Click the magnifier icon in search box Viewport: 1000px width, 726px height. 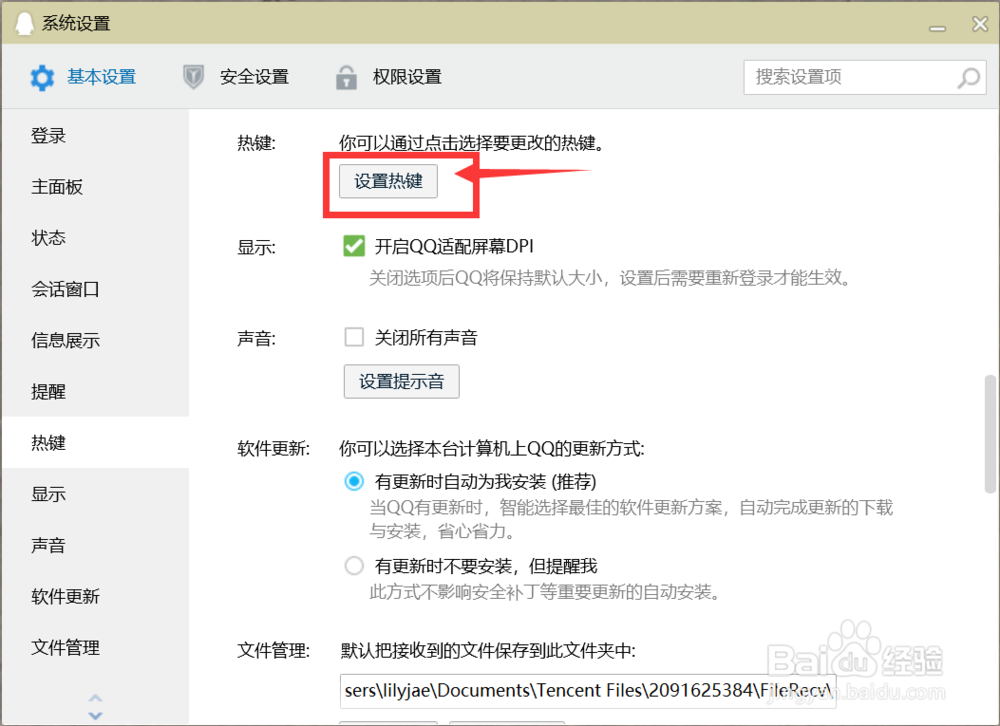coord(969,78)
